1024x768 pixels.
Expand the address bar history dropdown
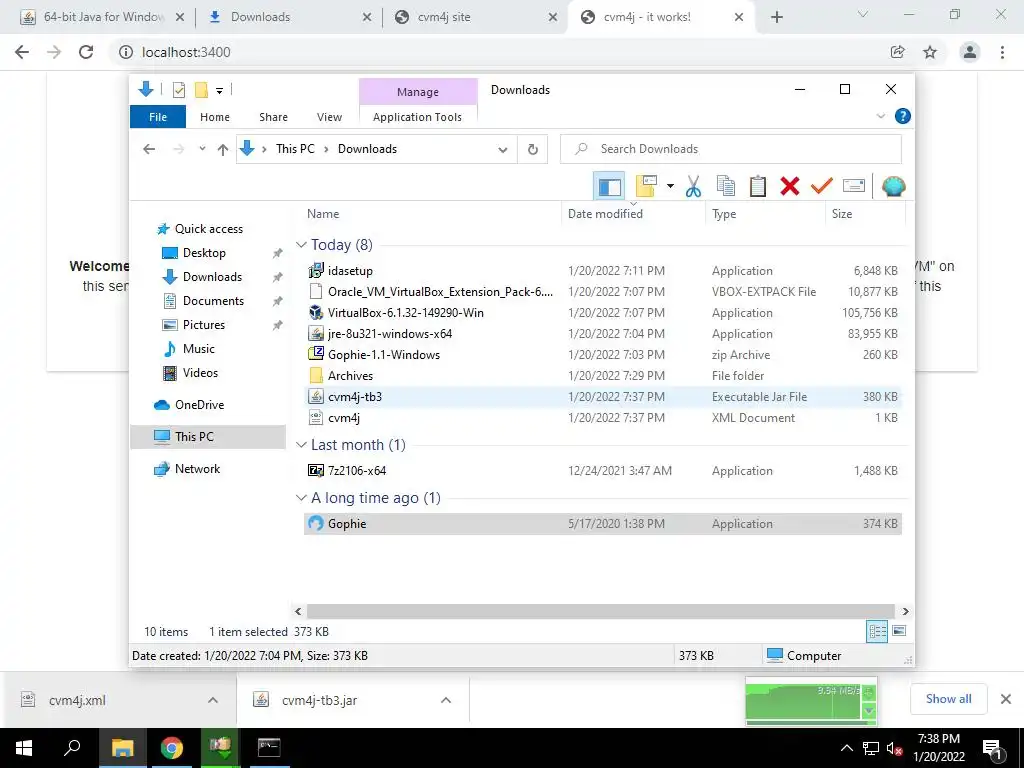click(502, 150)
